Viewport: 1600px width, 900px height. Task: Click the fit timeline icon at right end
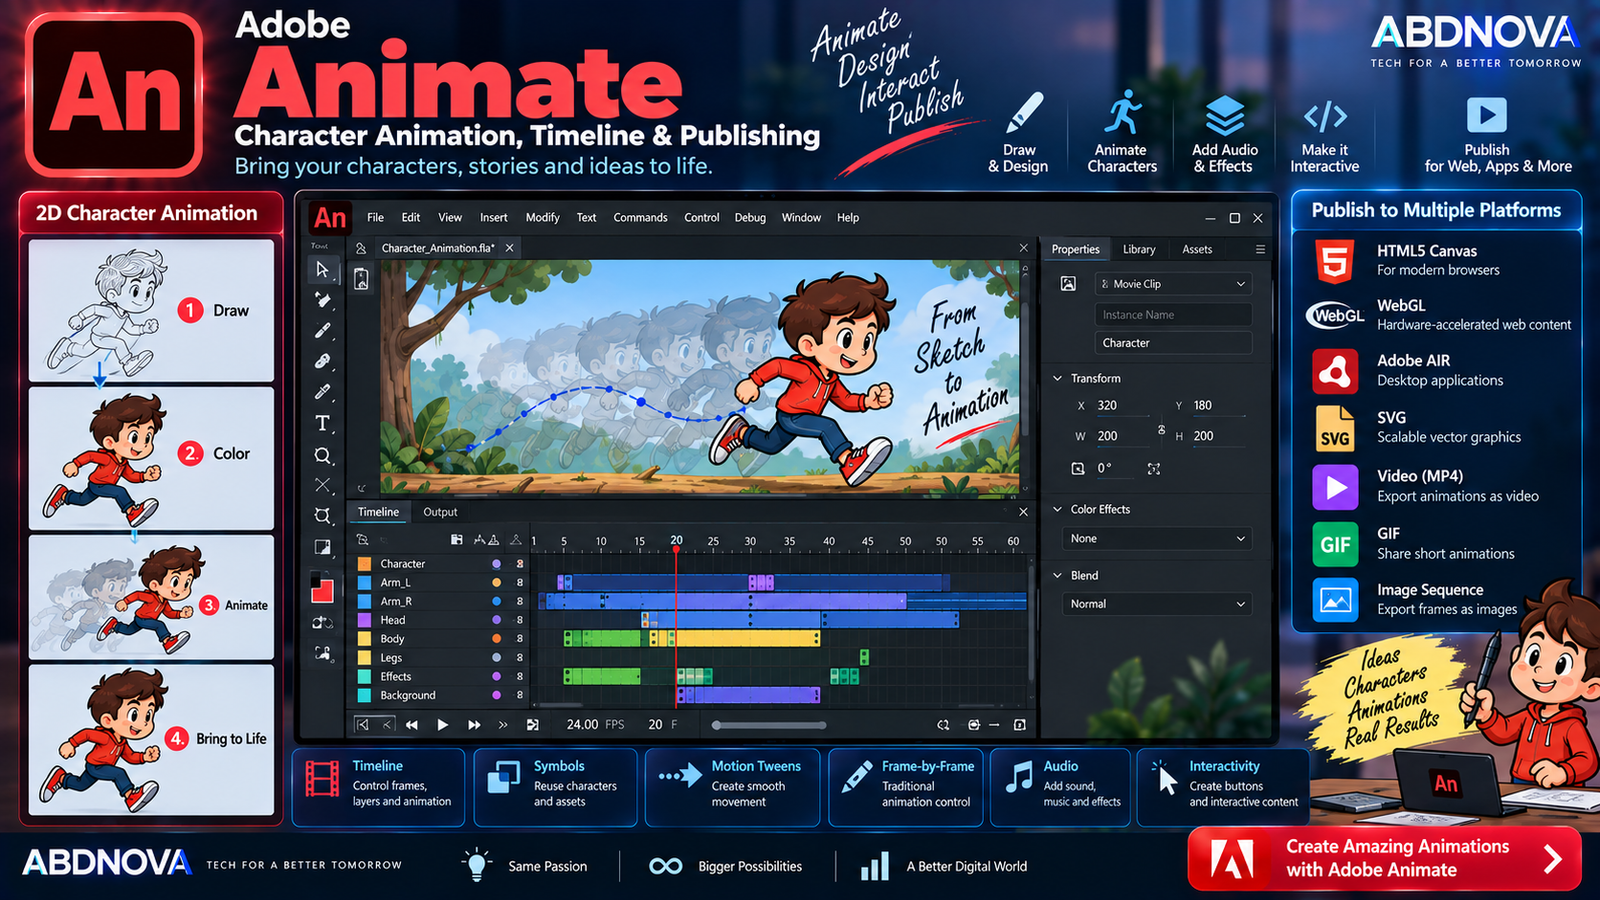click(1019, 725)
